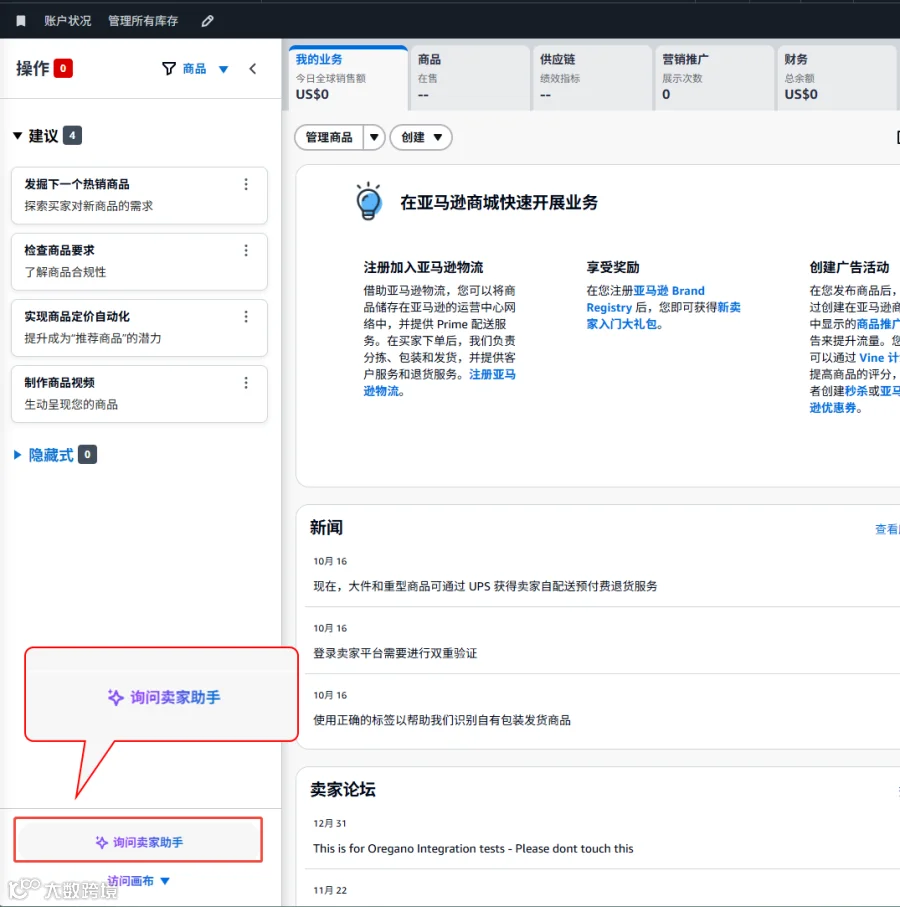Click the 操作 count badge showing 0
This screenshot has width=900, height=907.
tap(63, 68)
